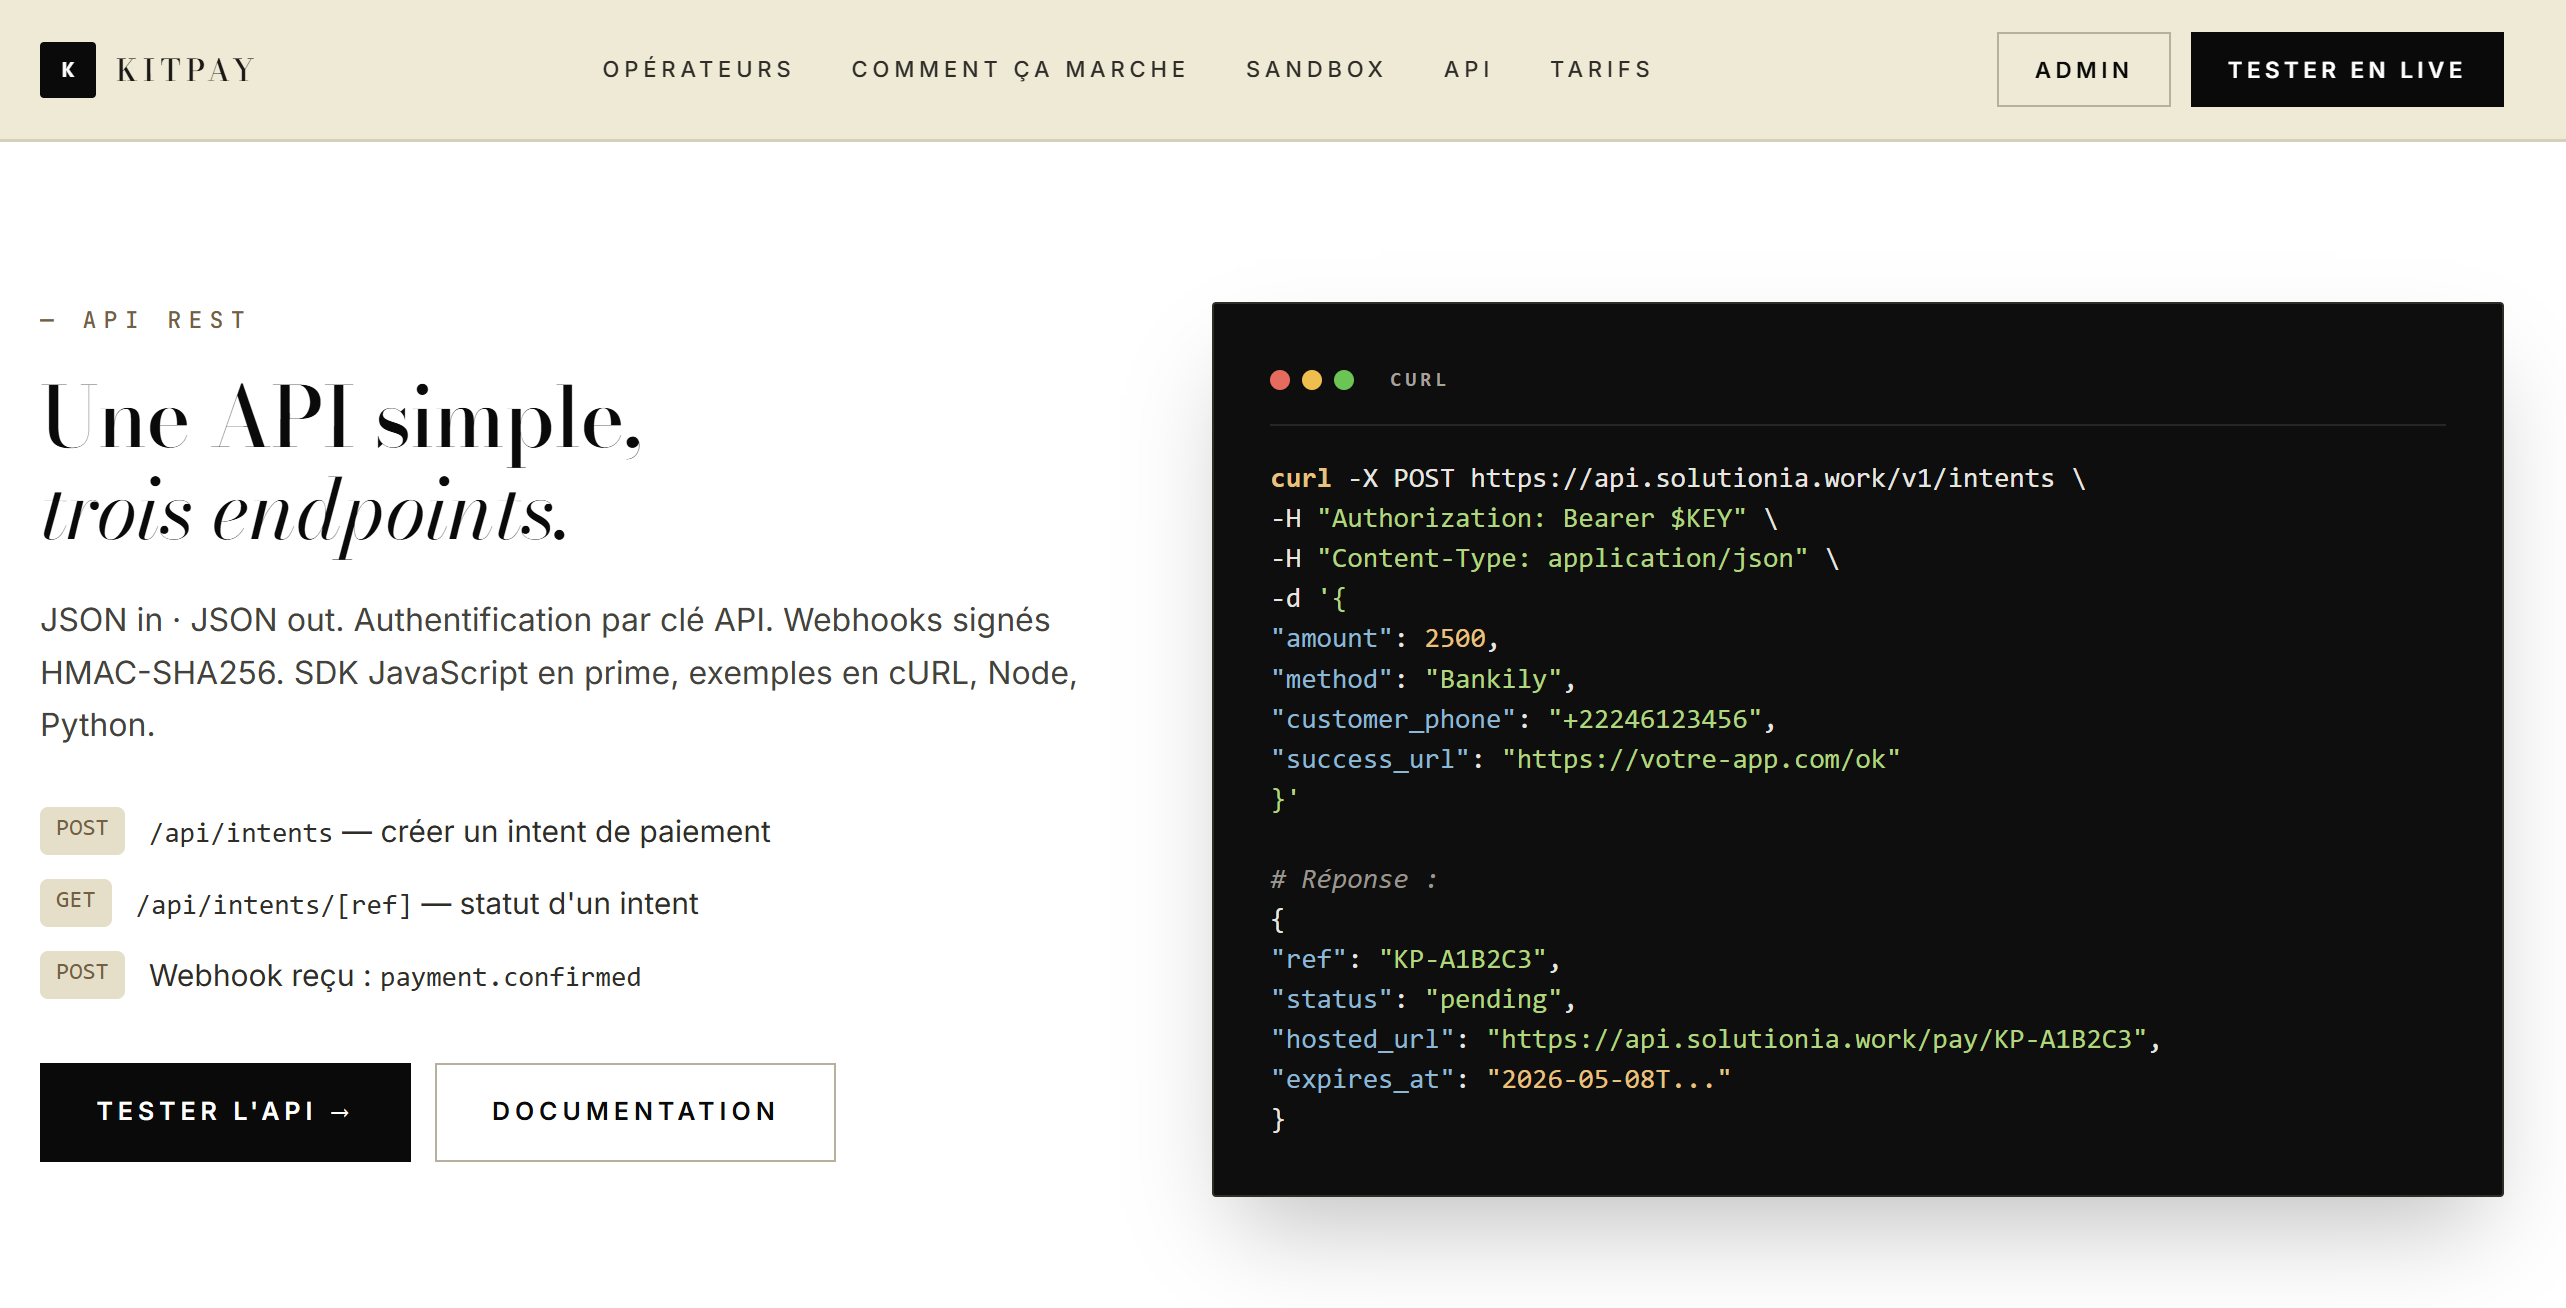Click the KITPAY brand name

click(x=186, y=70)
